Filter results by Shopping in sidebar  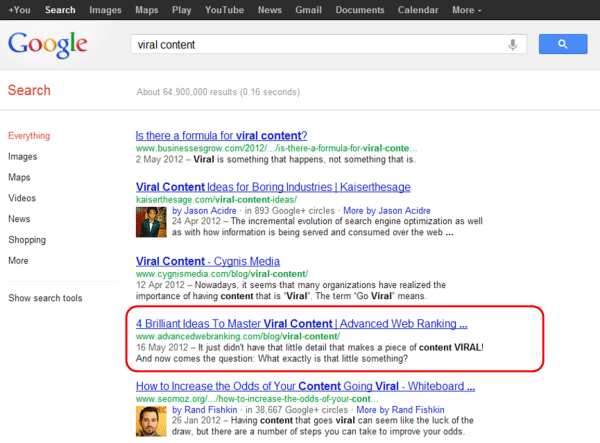click(27, 240)
